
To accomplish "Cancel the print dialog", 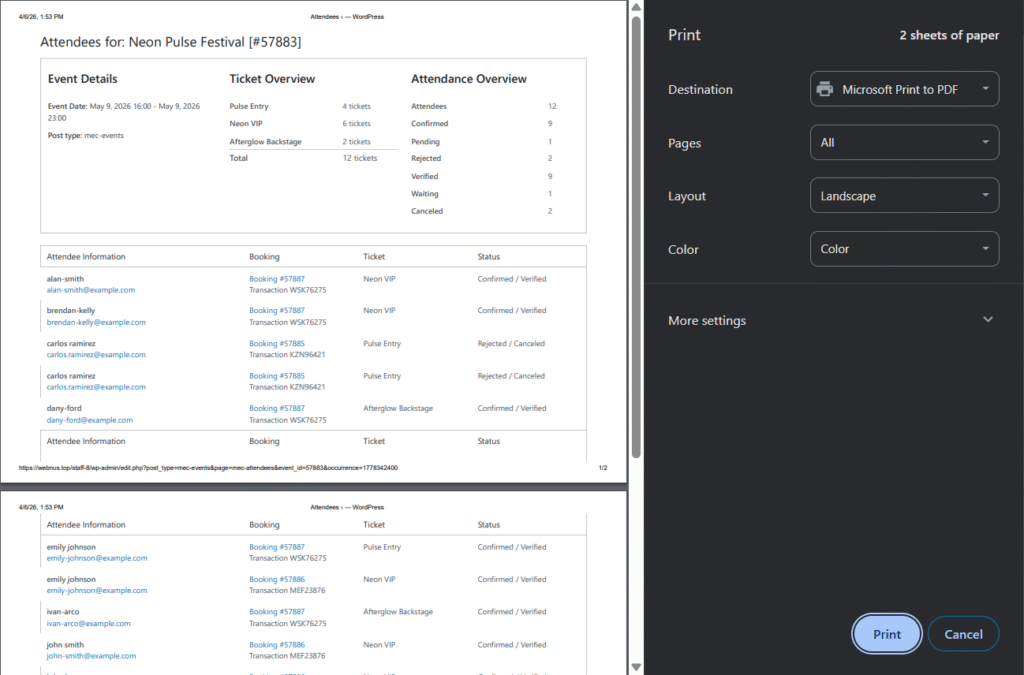I will (963, 634).
